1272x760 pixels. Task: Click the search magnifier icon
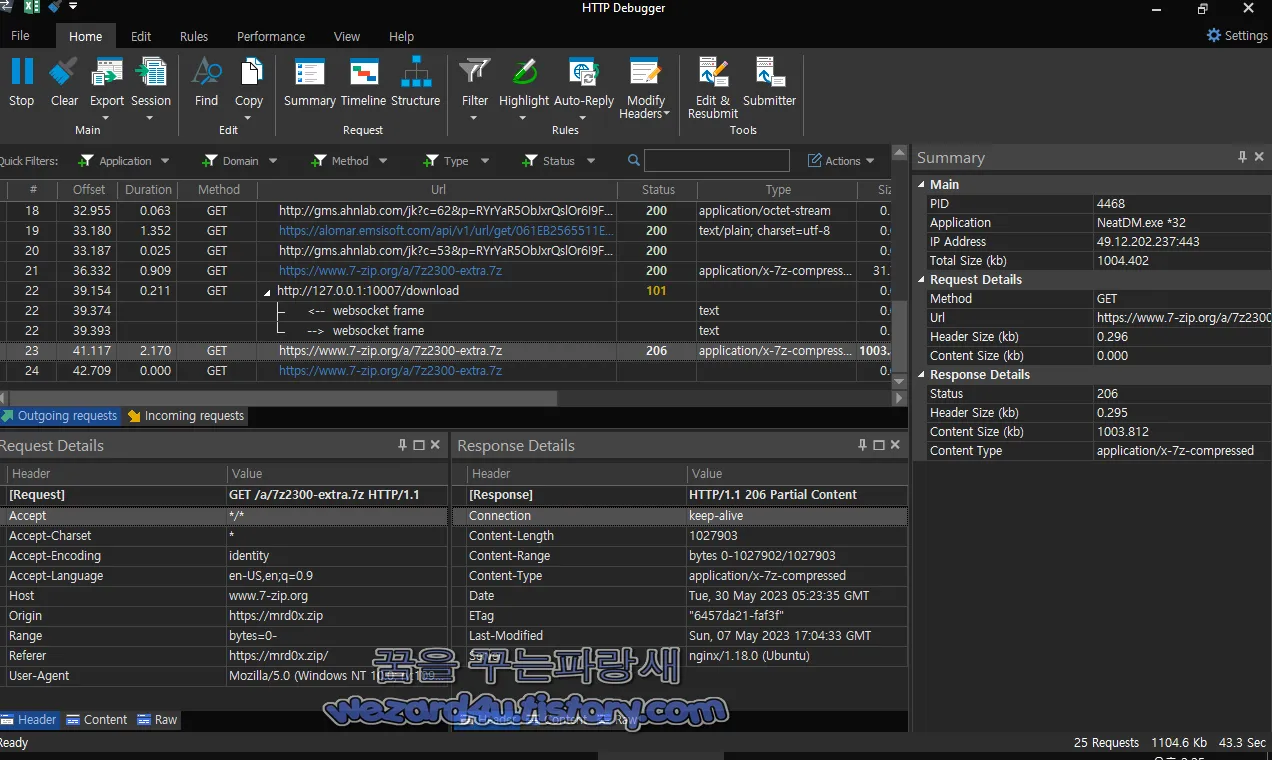(634, 160)
